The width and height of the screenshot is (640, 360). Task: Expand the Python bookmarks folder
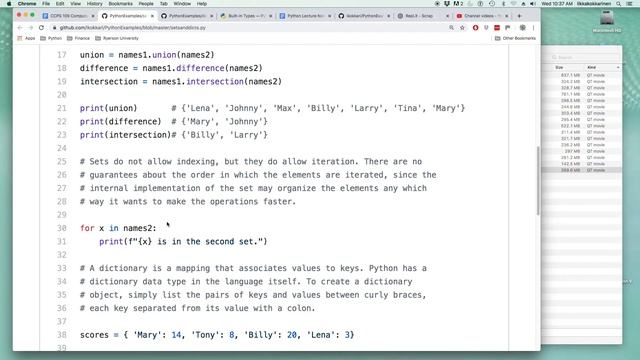click(51, 38)
